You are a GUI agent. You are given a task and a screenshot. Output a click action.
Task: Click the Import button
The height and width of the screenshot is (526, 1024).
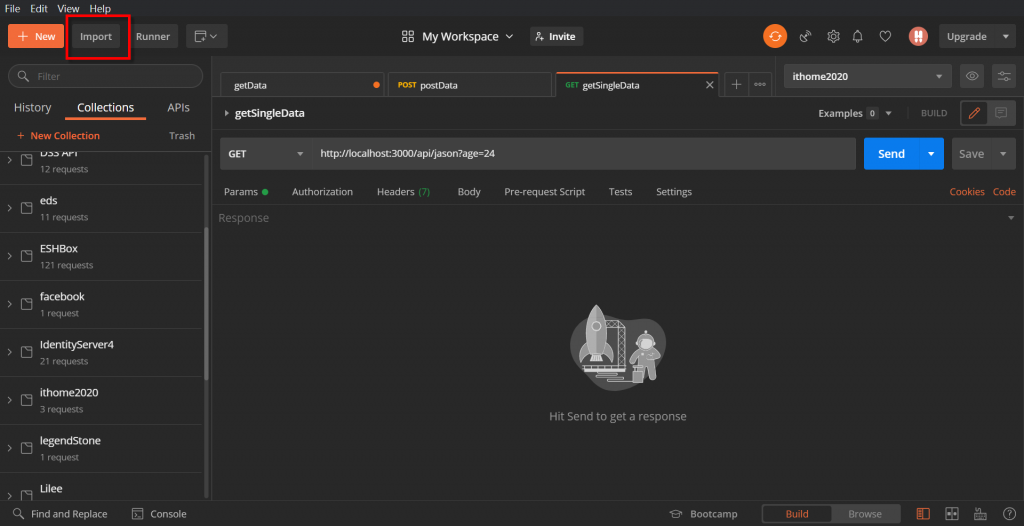coord(96,37)
